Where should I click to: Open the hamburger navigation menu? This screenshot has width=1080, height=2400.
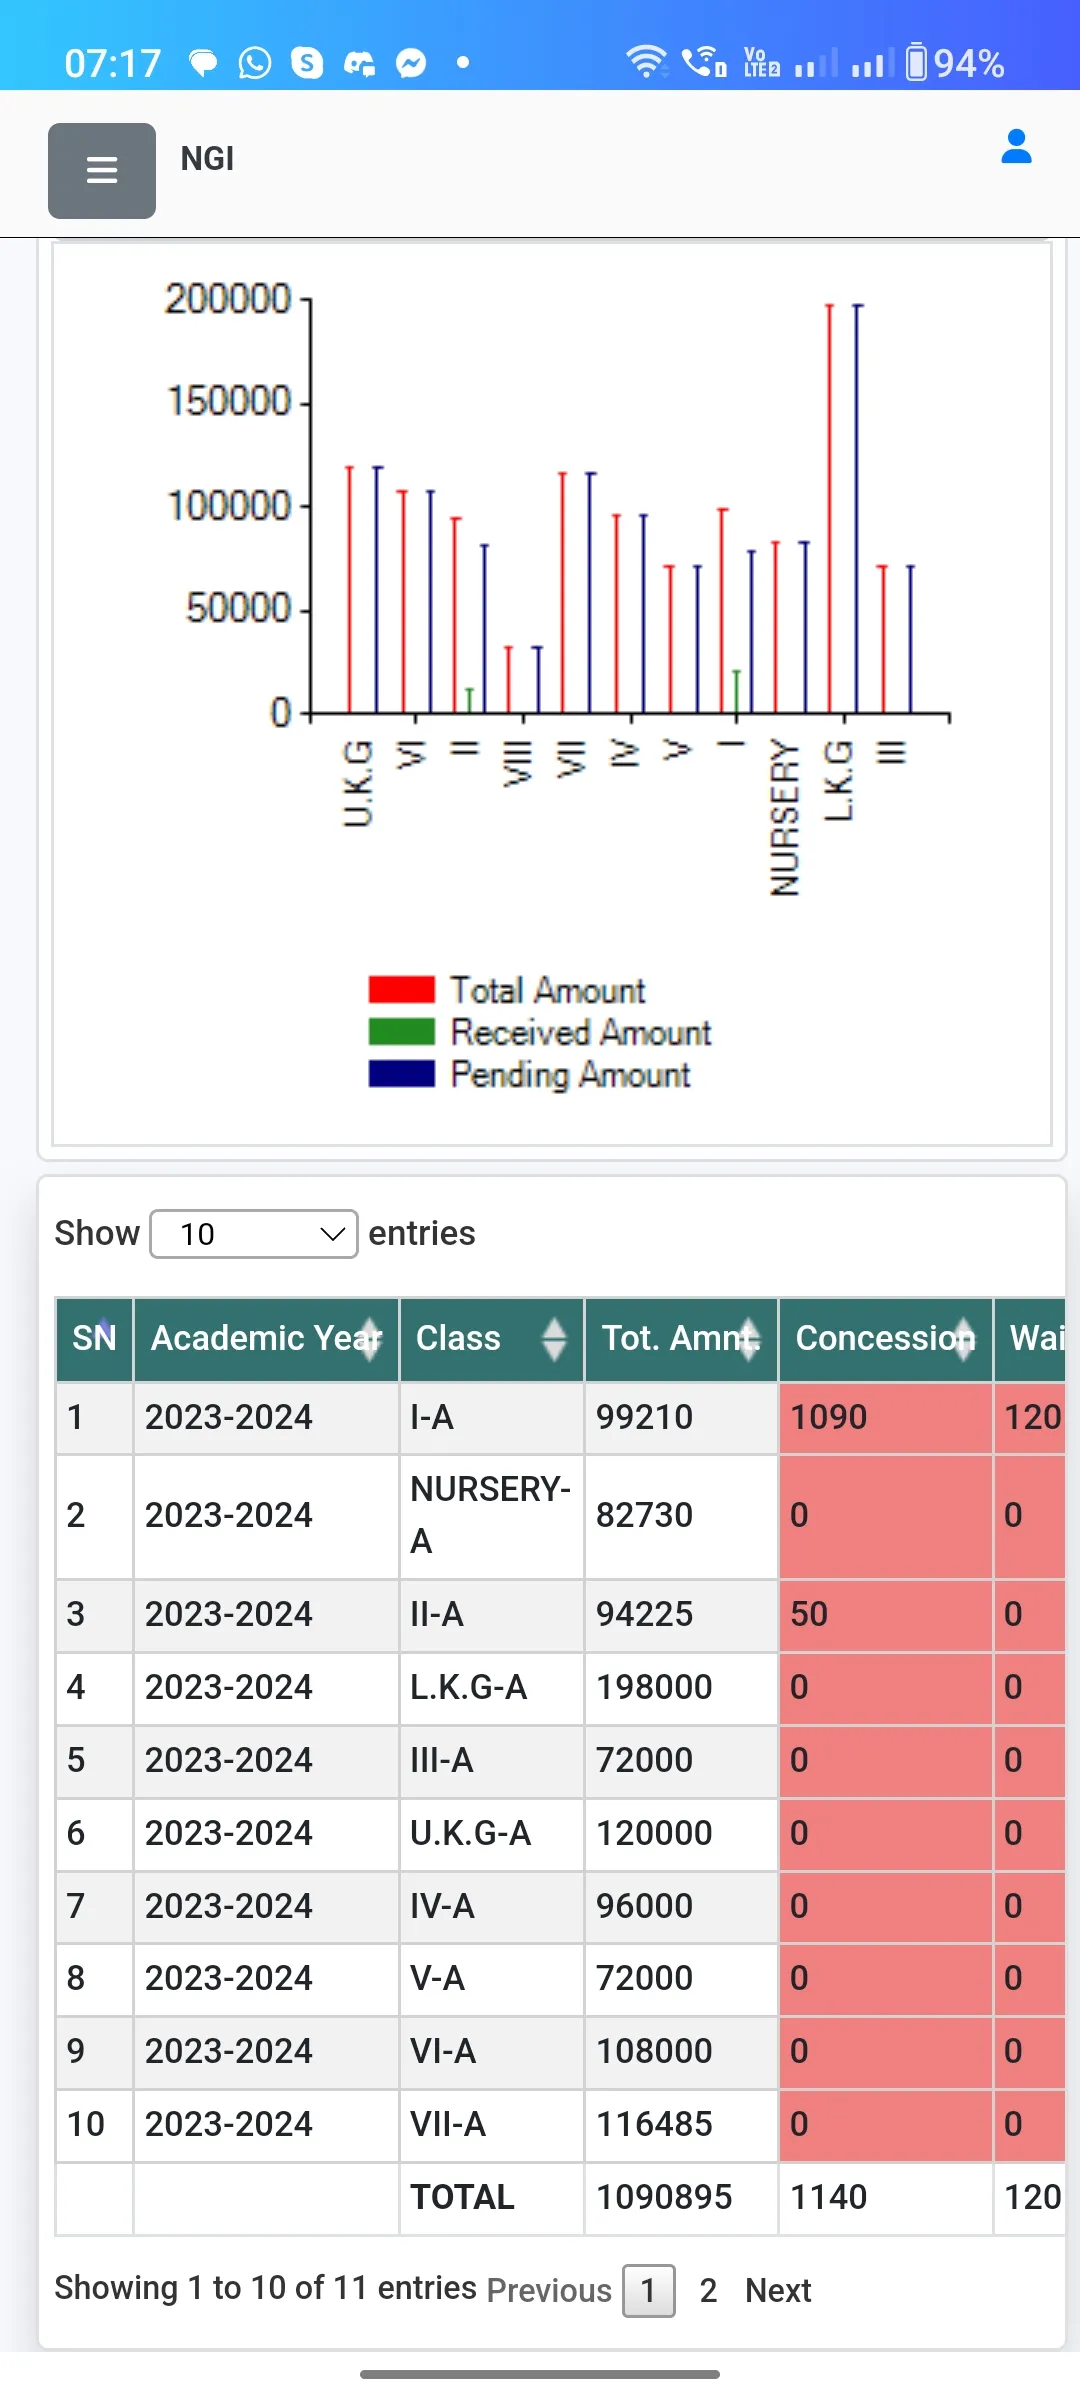tap(102, 170)
